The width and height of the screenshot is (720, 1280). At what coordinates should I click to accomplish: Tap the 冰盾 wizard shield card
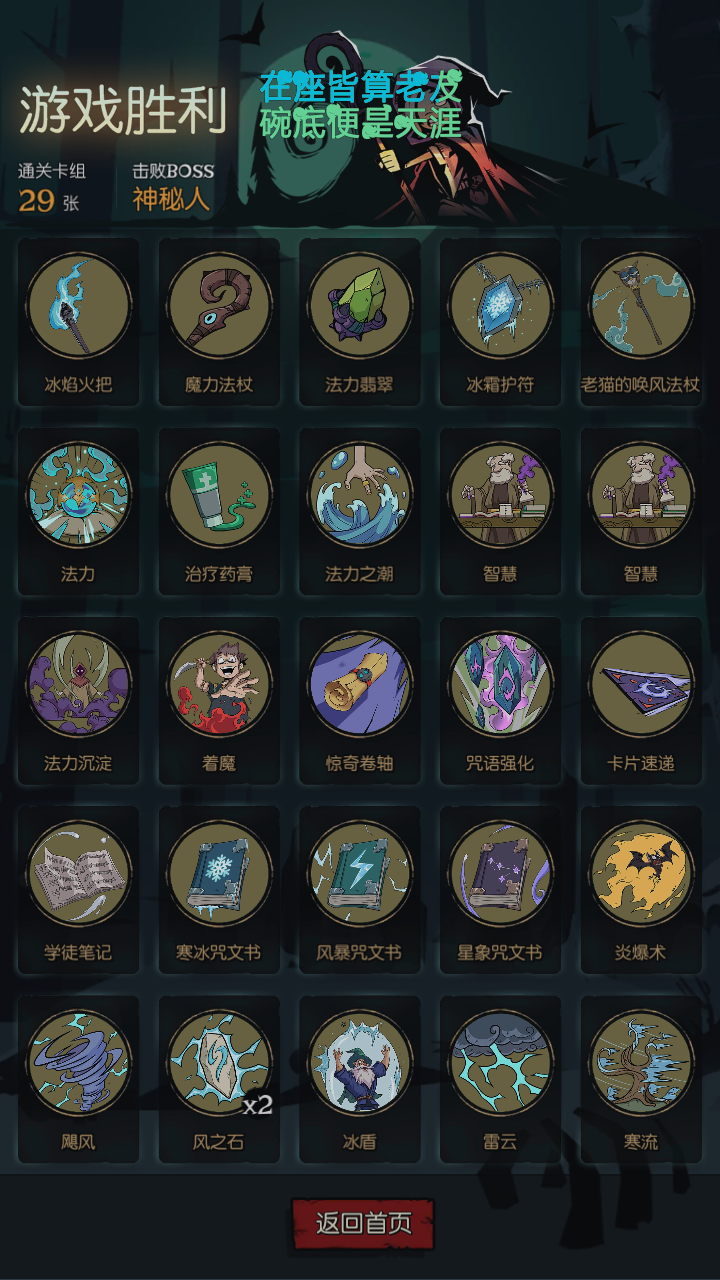pyautogui.click(x=360, y=1062)
